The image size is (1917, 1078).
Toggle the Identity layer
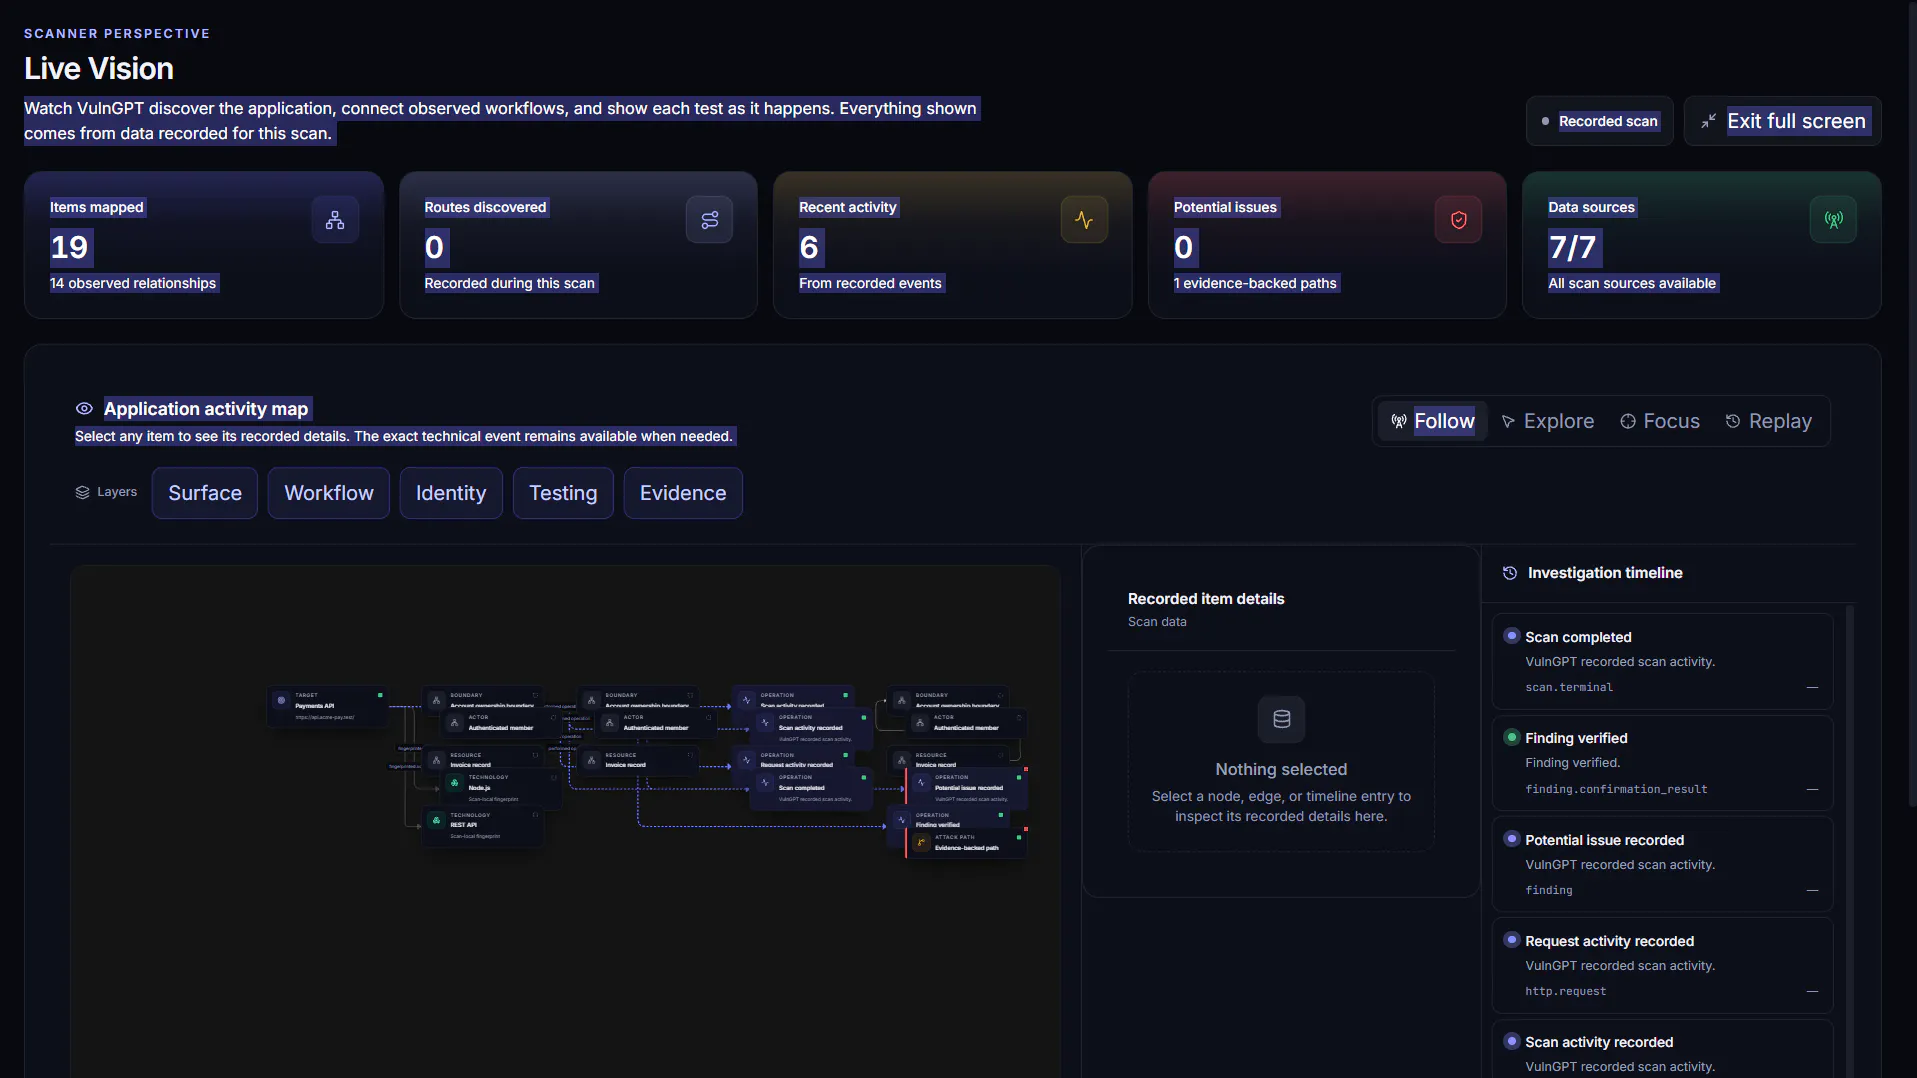pyautogui.click(x=451, y=493)
